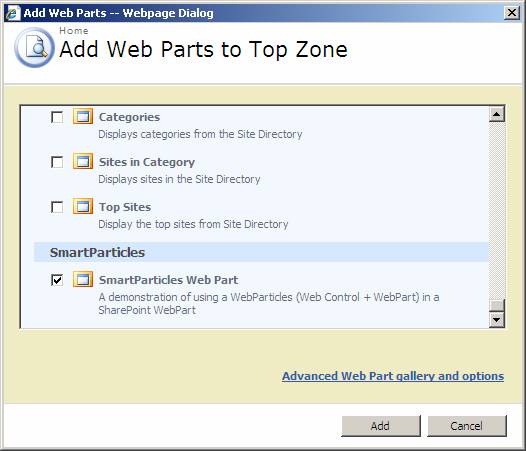Open Advanced Web Part gallery and options
Viewport: 526px width, 451px height.
tap(393, 376)
